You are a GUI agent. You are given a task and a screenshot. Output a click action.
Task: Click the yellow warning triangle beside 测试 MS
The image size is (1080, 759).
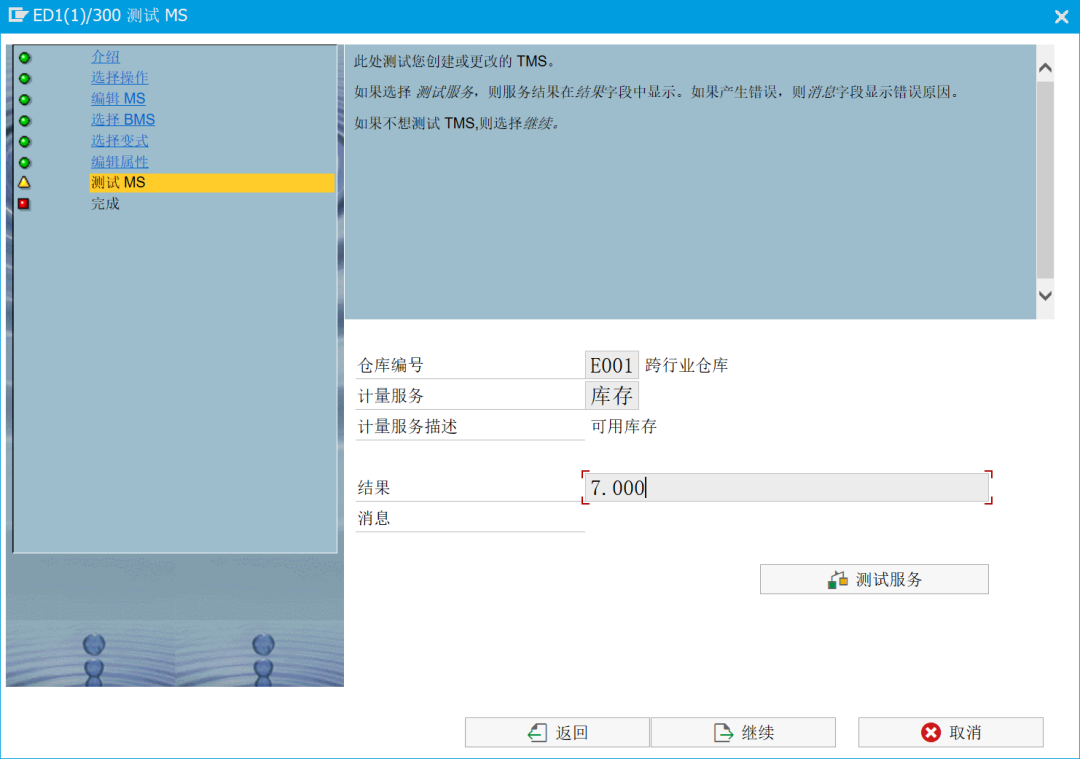[24, 183]
